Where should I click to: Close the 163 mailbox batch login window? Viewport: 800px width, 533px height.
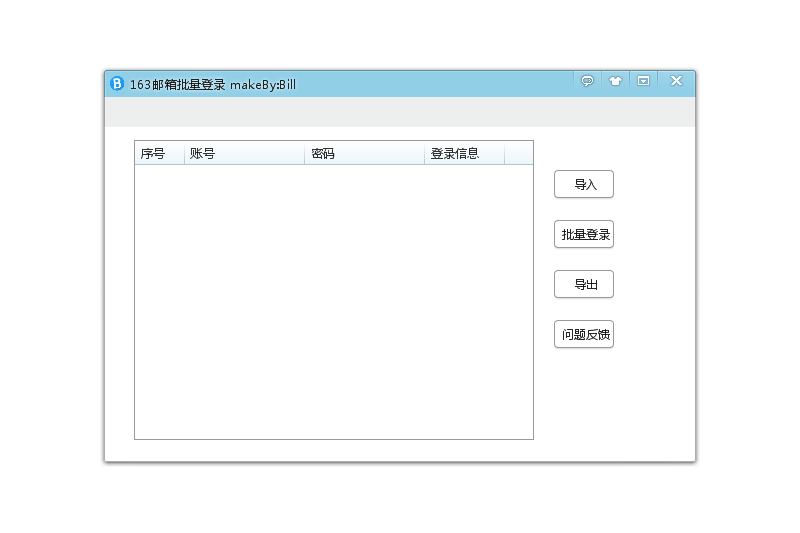(x=676, y=81)
